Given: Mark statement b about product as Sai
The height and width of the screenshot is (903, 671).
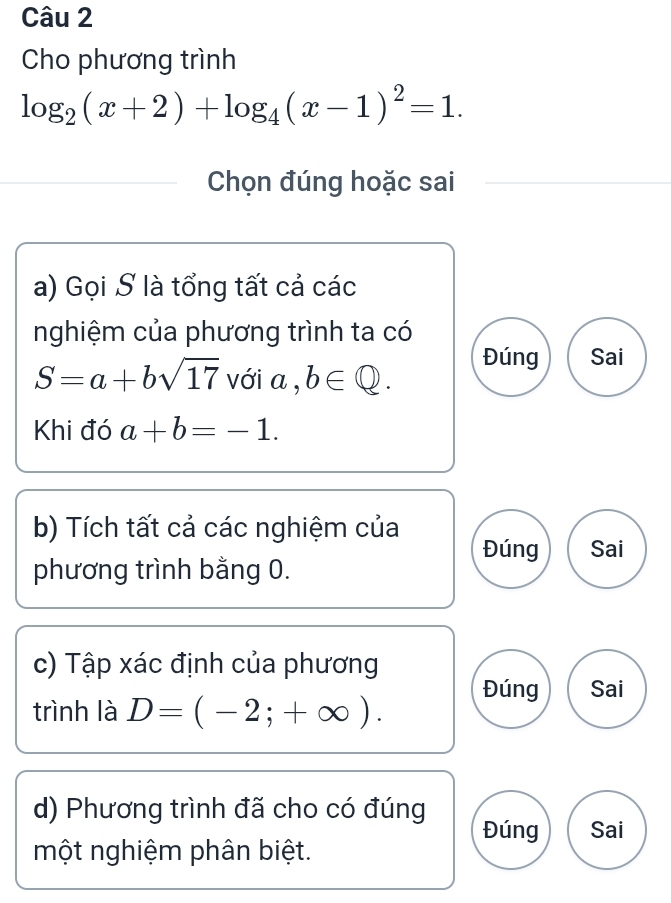Looking at the screenshot, I should coord(607,549).
